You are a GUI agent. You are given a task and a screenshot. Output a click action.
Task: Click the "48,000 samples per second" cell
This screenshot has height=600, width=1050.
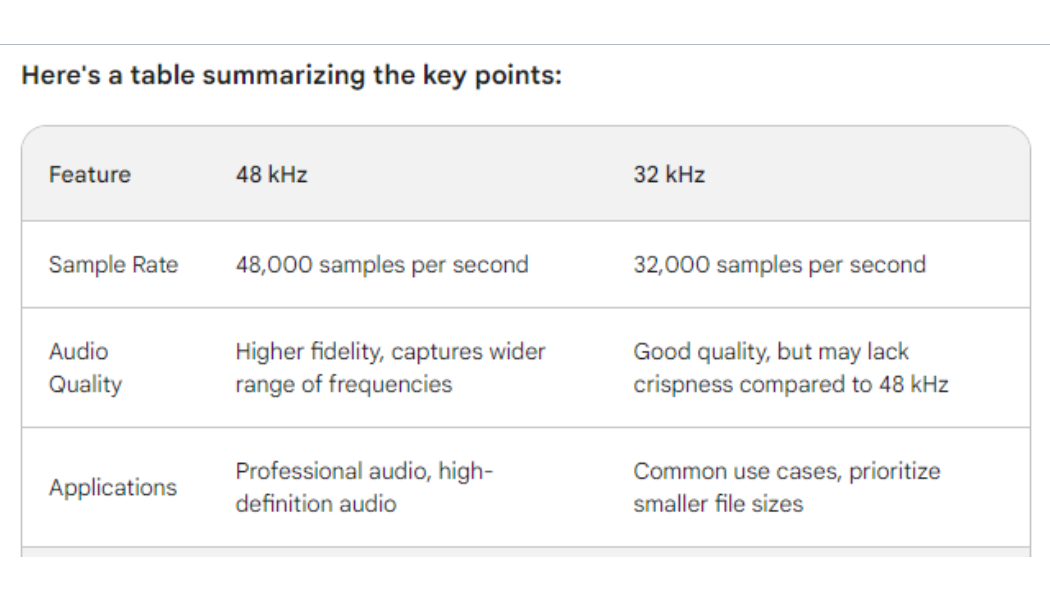(381, 265)
